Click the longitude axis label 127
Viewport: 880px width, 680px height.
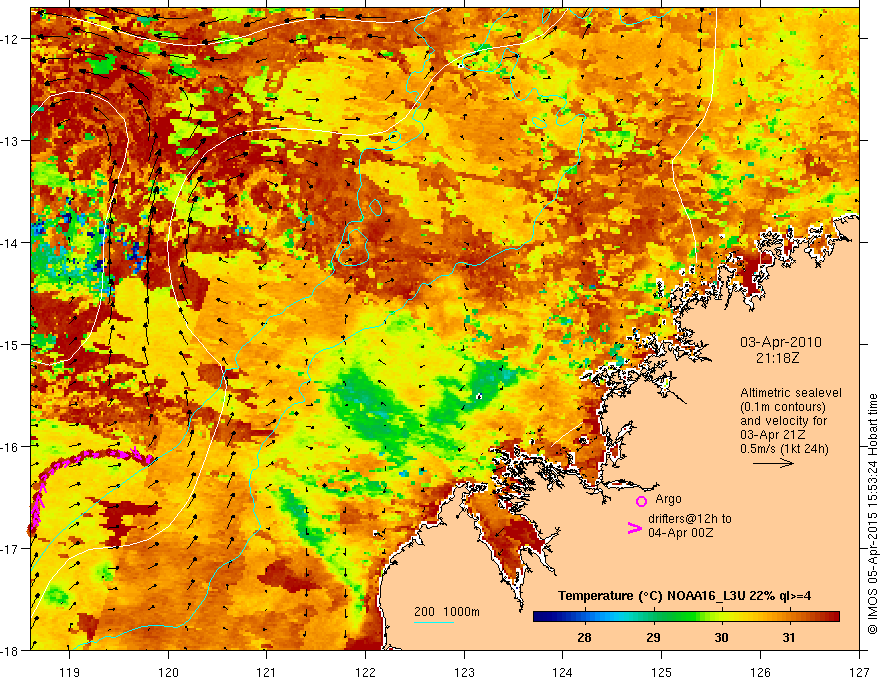(x=859, y=672)
